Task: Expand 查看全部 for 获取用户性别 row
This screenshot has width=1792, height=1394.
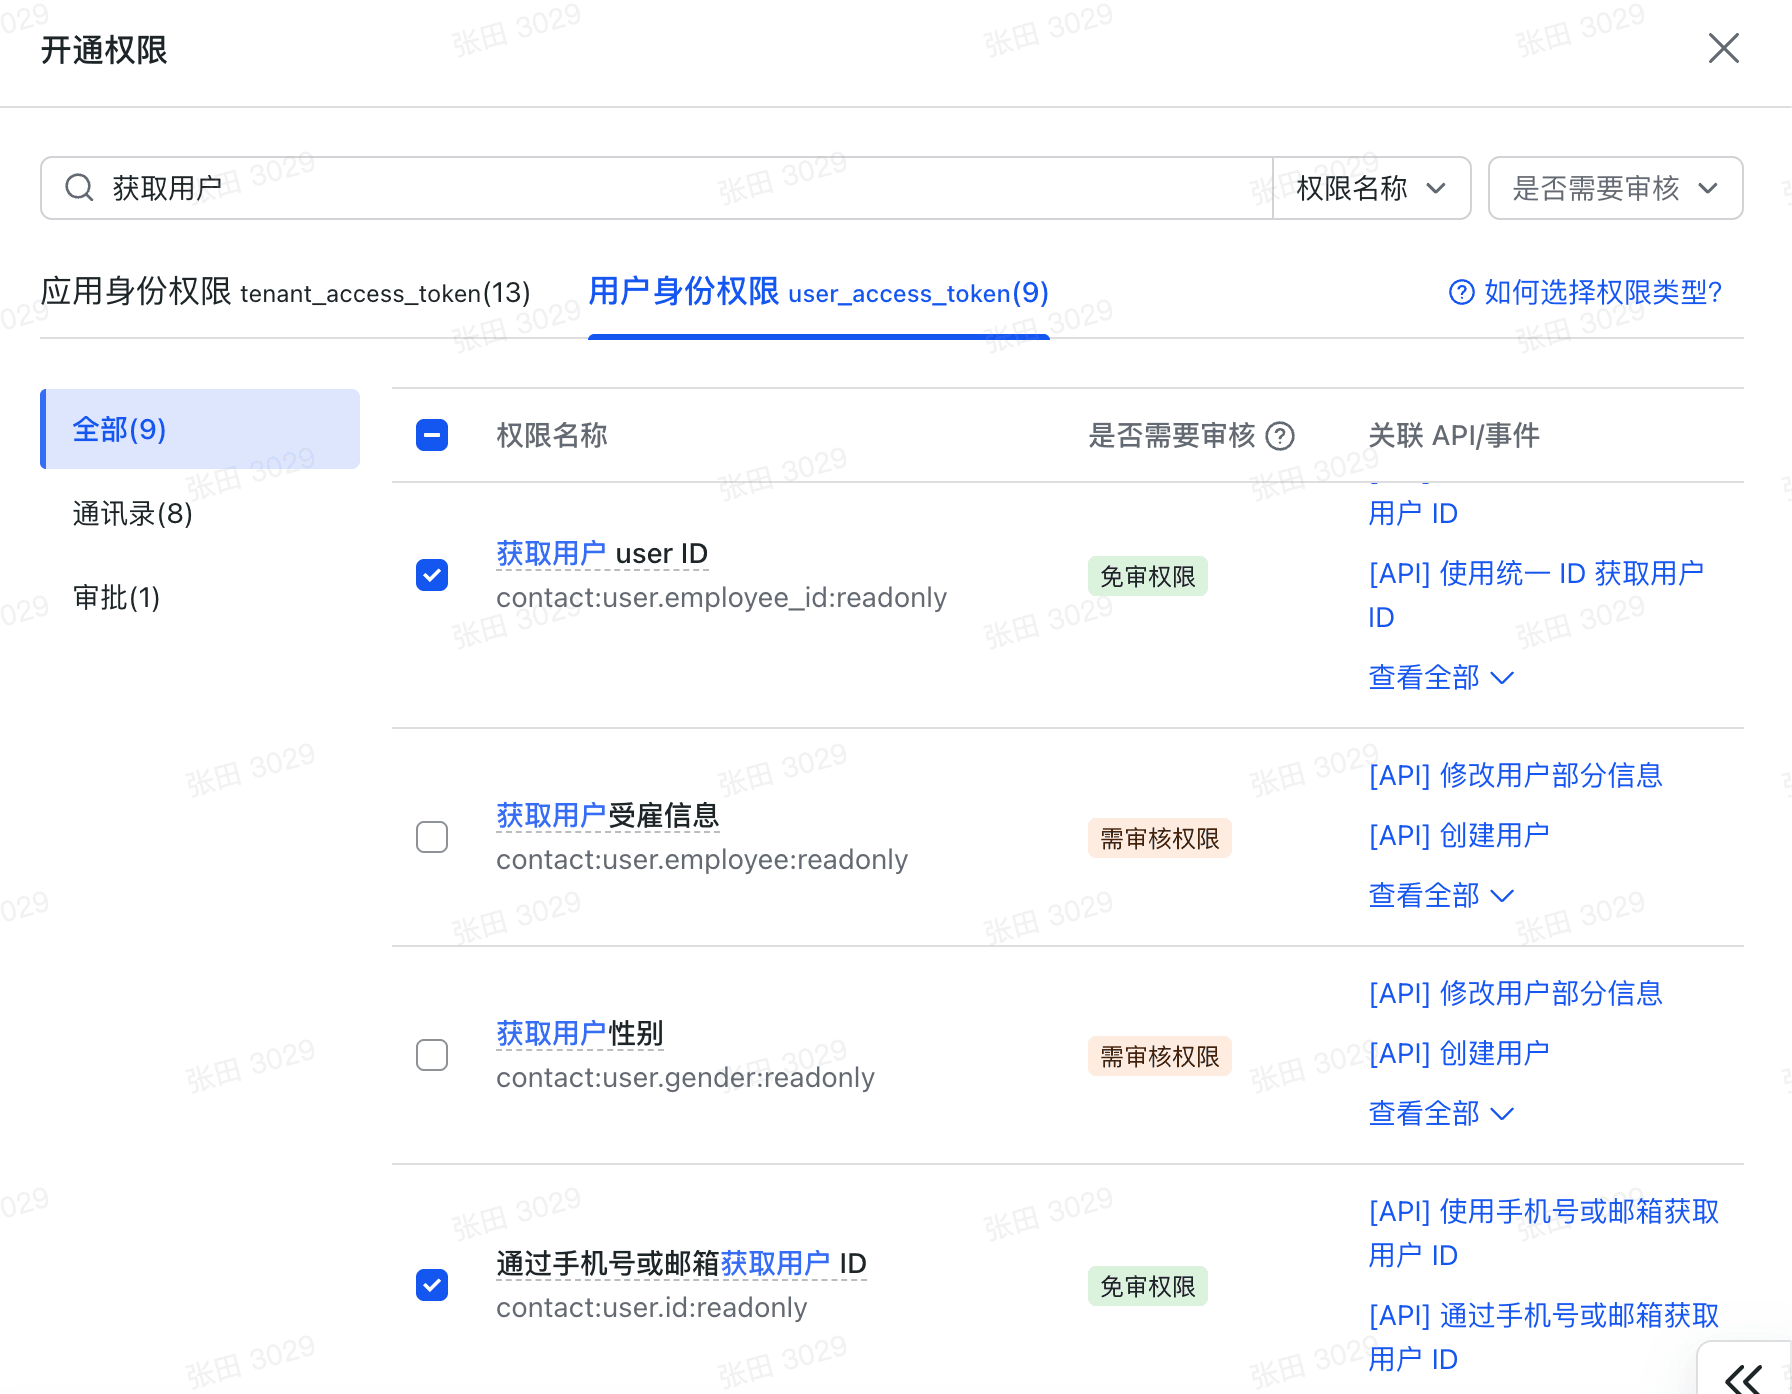Action: coord(1440,1114)
